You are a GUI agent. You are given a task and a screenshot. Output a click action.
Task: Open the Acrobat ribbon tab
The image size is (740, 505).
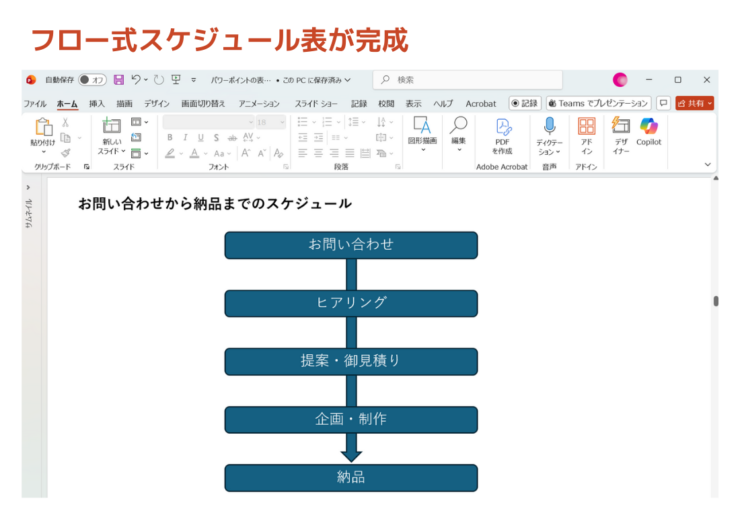tap(480, 103)
